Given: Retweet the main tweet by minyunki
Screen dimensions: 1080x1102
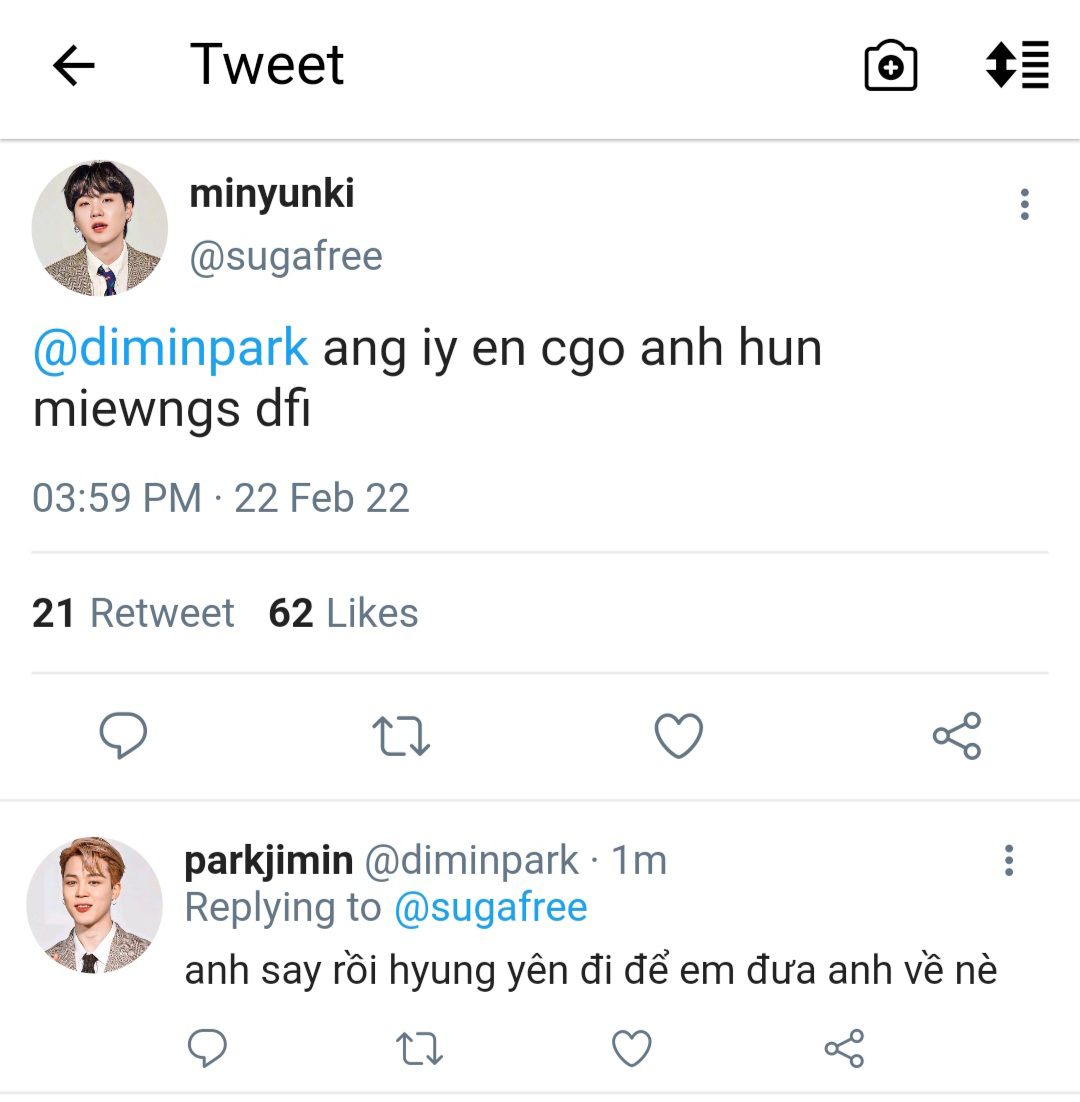Looking at the screenshot, I should 401,737.
